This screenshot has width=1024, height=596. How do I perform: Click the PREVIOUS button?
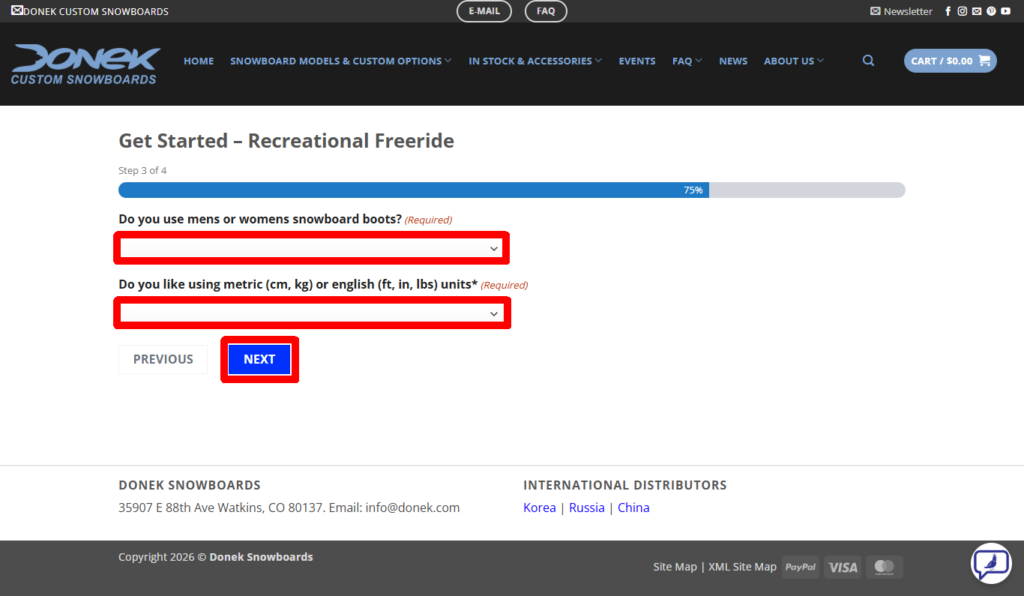163,360
